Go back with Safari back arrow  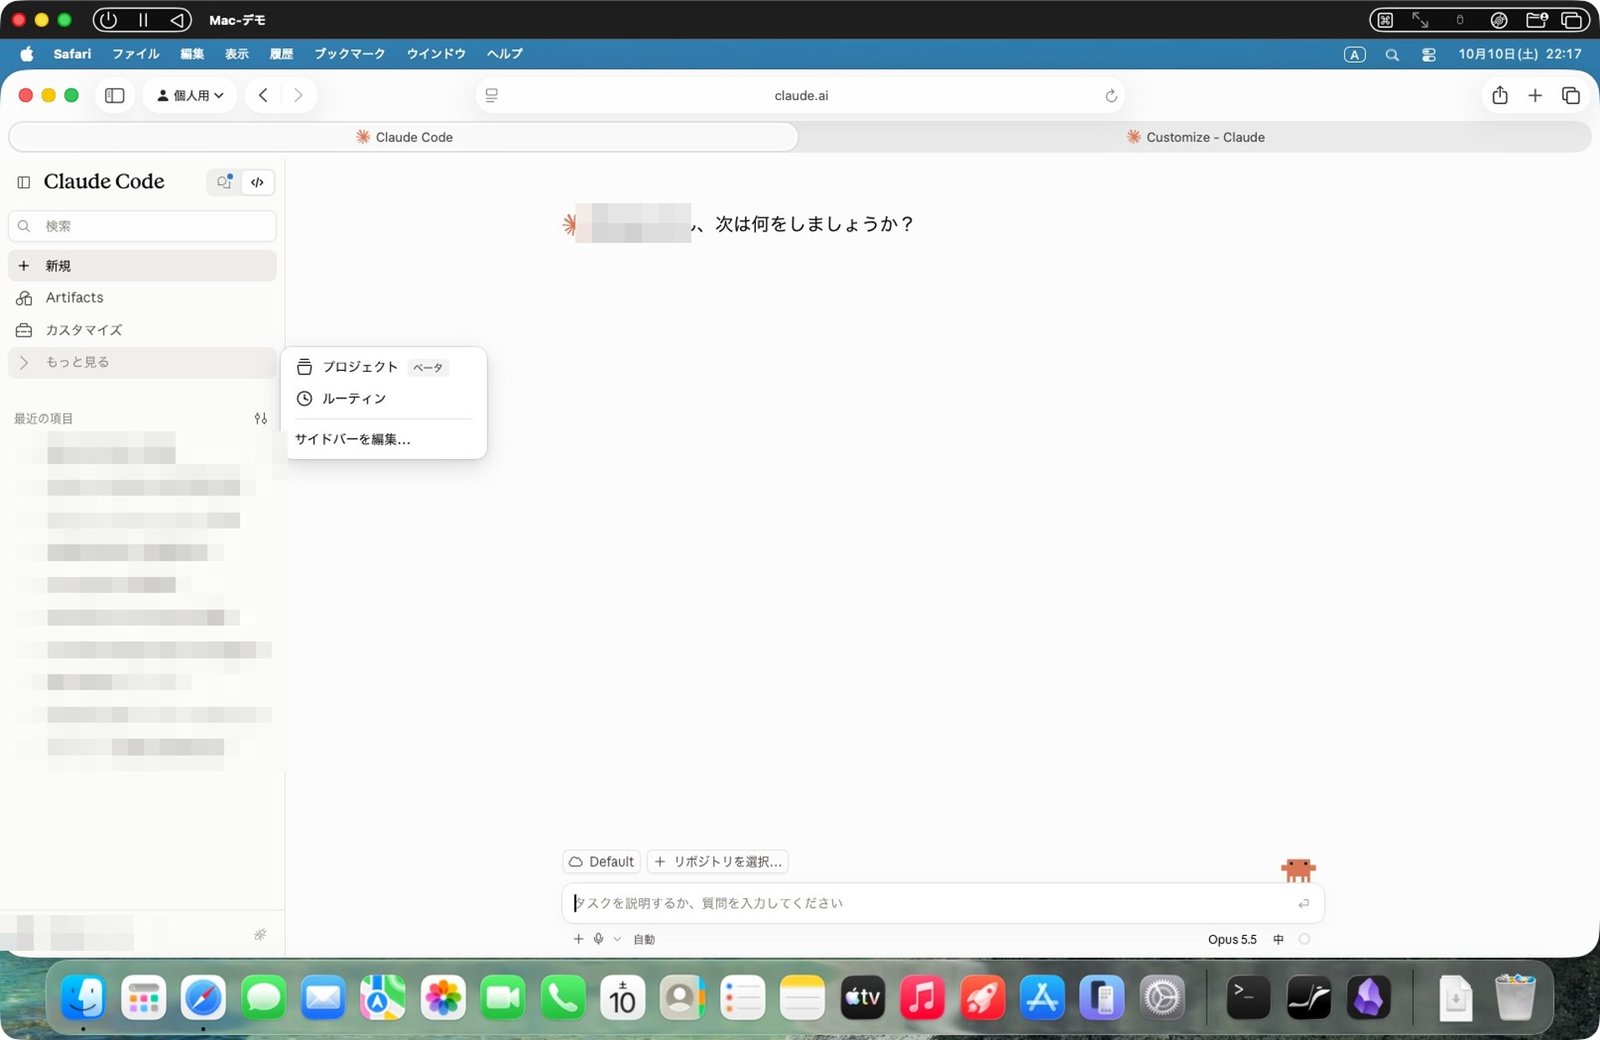(x=263, y=96)
